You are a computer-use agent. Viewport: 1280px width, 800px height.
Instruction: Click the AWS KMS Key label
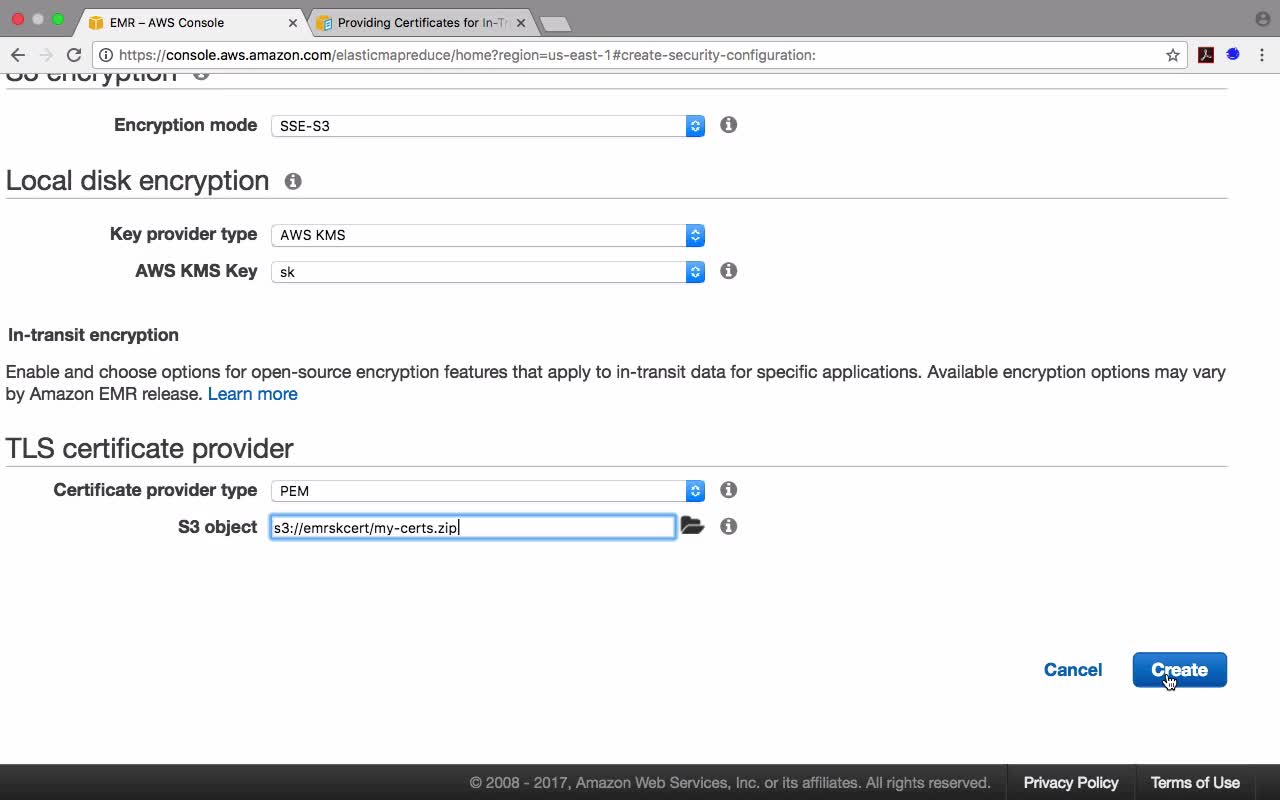coord(197,271)
